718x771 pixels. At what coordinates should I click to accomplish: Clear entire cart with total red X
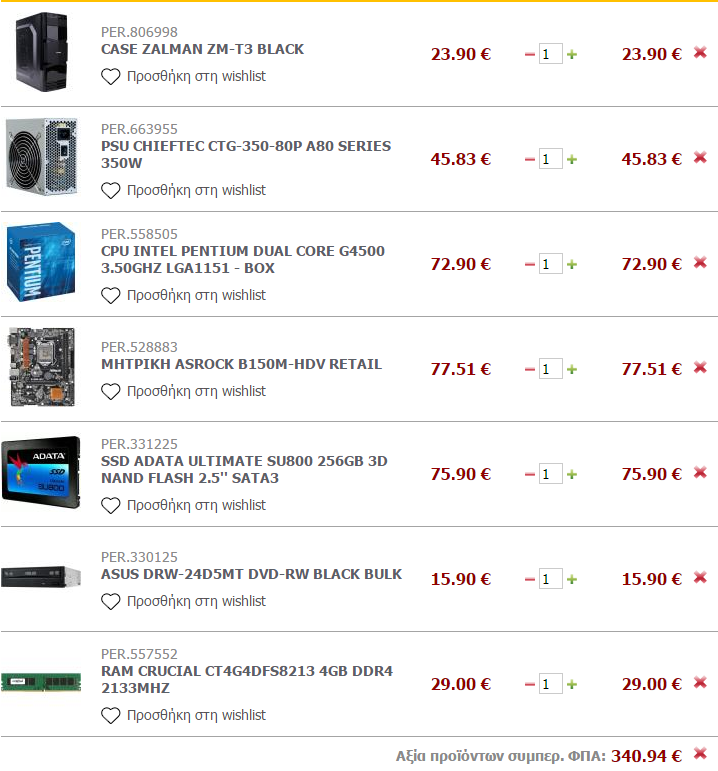pos(700,753)
